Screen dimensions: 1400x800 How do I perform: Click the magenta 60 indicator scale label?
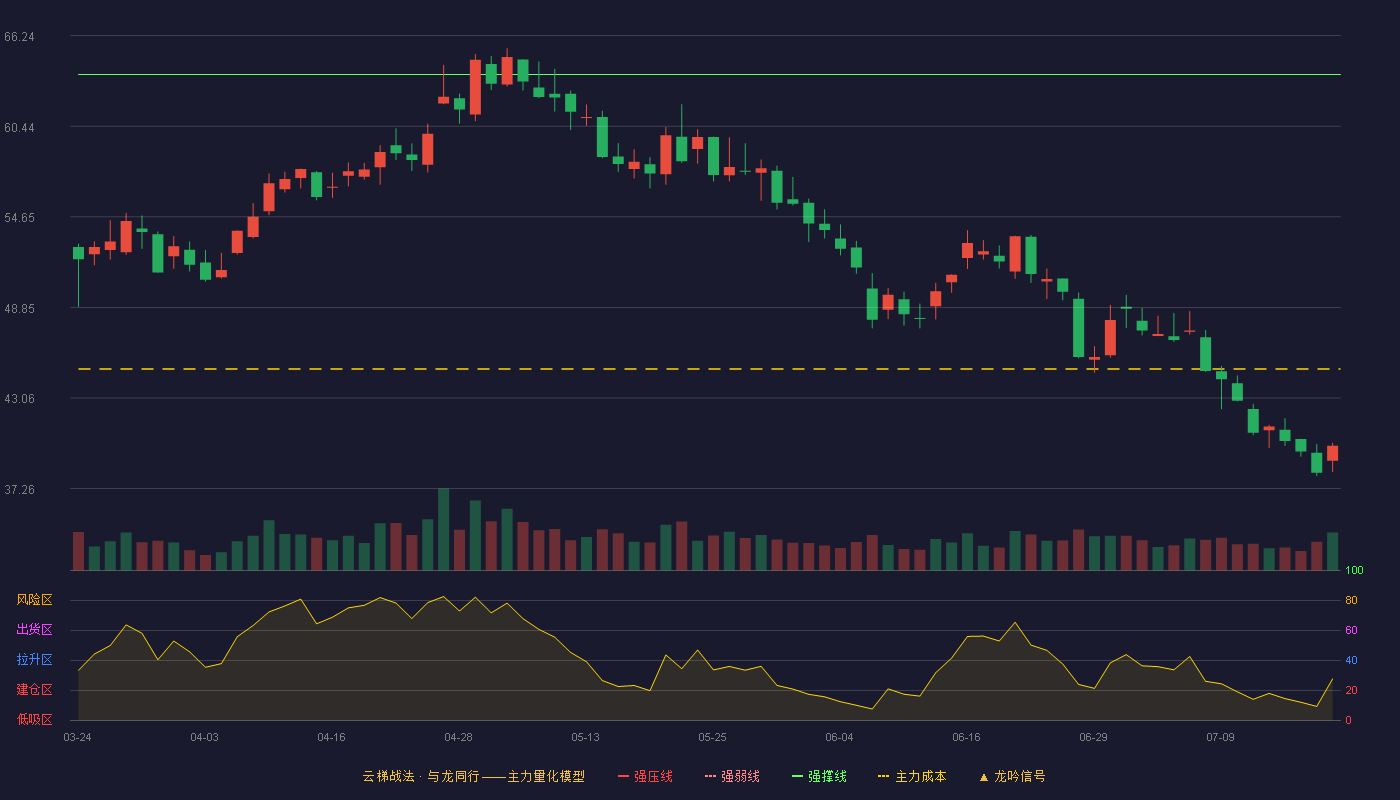click(x=1351, y=630)
